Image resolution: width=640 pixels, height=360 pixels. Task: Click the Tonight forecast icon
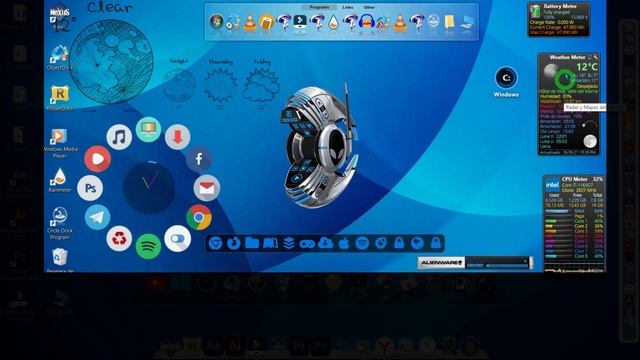click(179, 84)
